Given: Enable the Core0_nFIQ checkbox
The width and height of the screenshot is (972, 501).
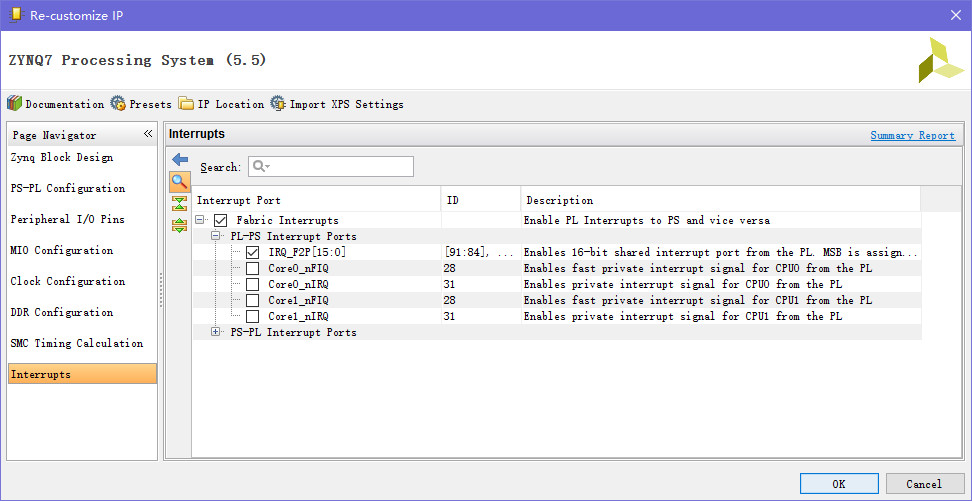Looking at the screenshot, I should (252, 269).
